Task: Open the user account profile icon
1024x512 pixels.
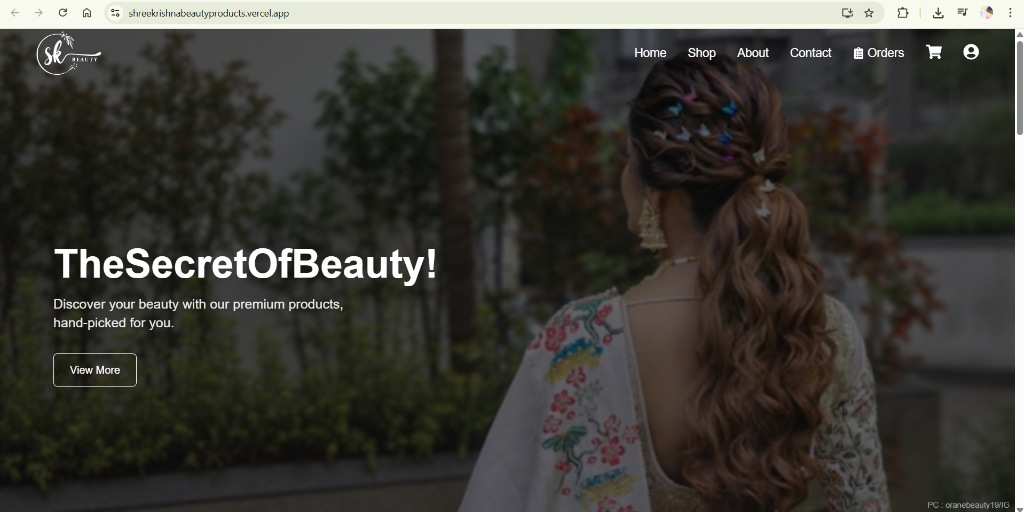Action: 971,52
